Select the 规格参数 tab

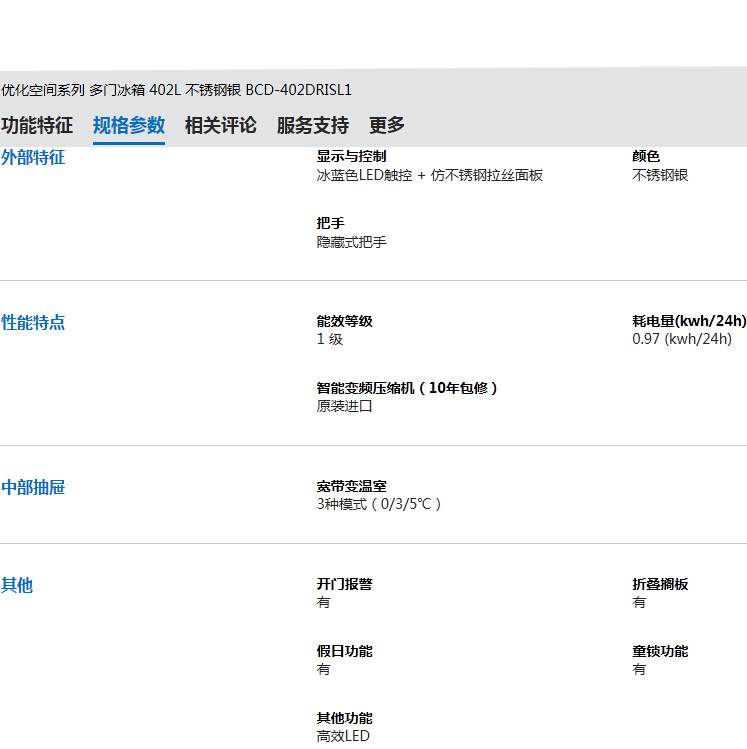[129, 125]
